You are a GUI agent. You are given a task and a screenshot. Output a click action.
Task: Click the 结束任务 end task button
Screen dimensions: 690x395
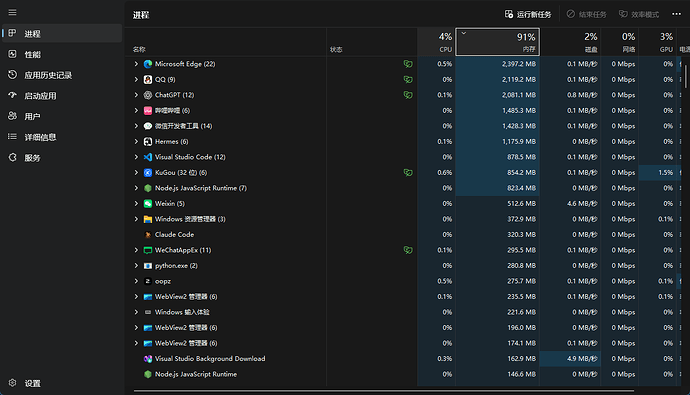pyautogui.click(x=586, y=15)
